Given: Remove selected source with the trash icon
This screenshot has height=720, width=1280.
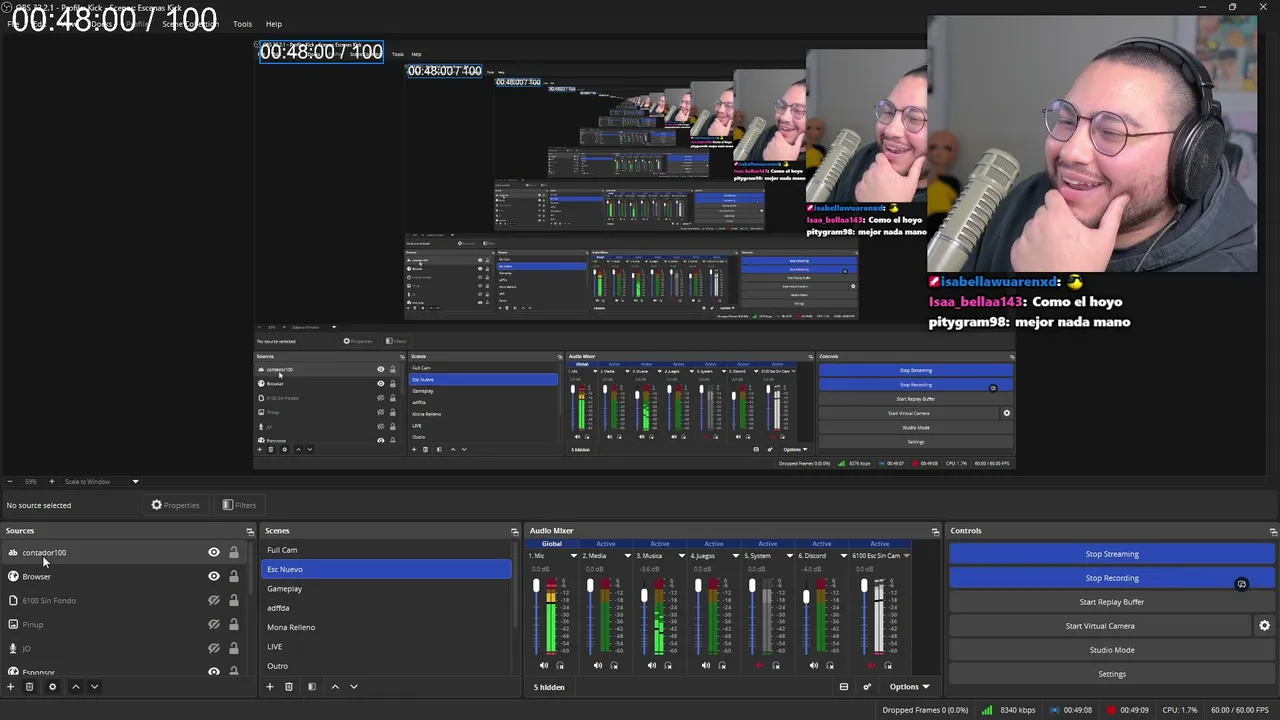Looking at the screenshot, I should pyautogui.click(x=30, y=687).
